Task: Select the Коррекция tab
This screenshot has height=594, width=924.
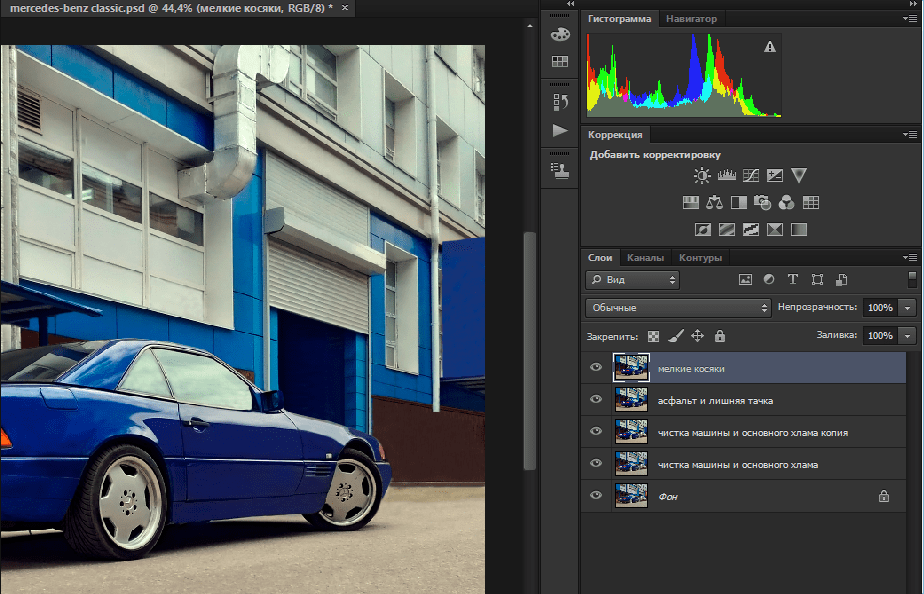Action: [x=615, y=135]
